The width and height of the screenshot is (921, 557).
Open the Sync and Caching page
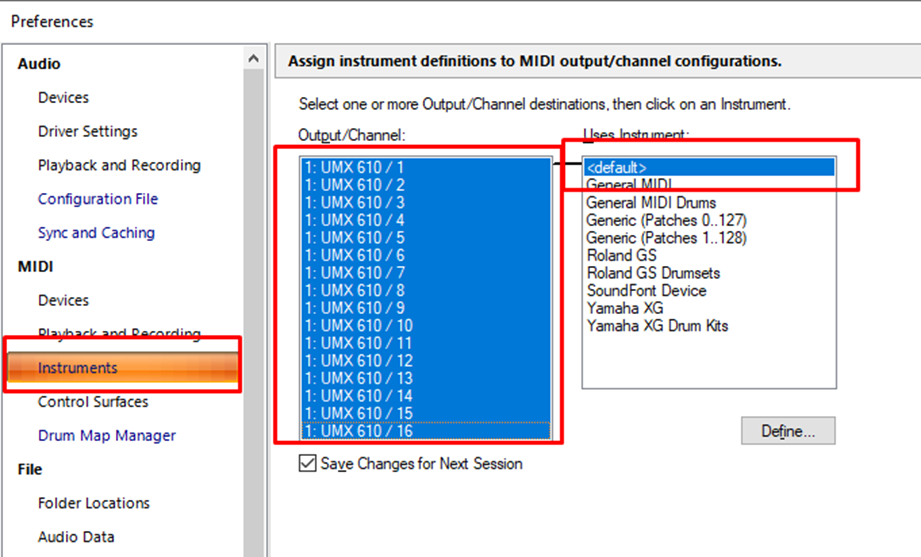pos(96,233)
